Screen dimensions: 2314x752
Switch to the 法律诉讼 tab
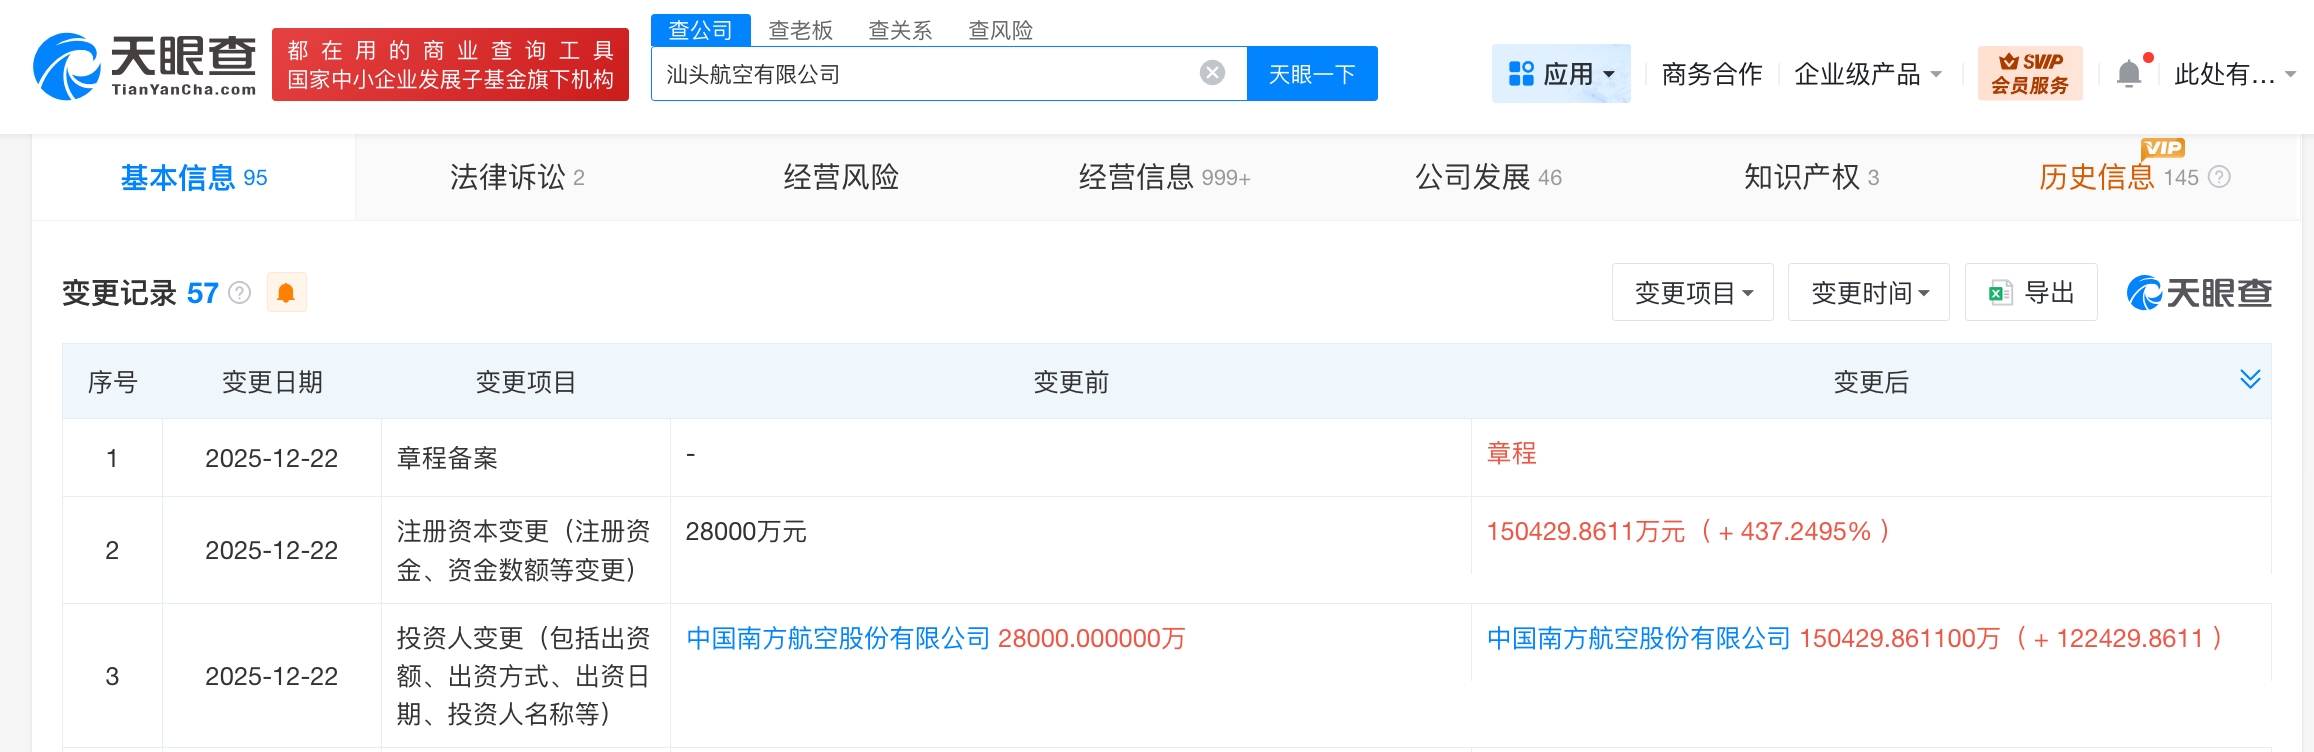tap(516, 178)
